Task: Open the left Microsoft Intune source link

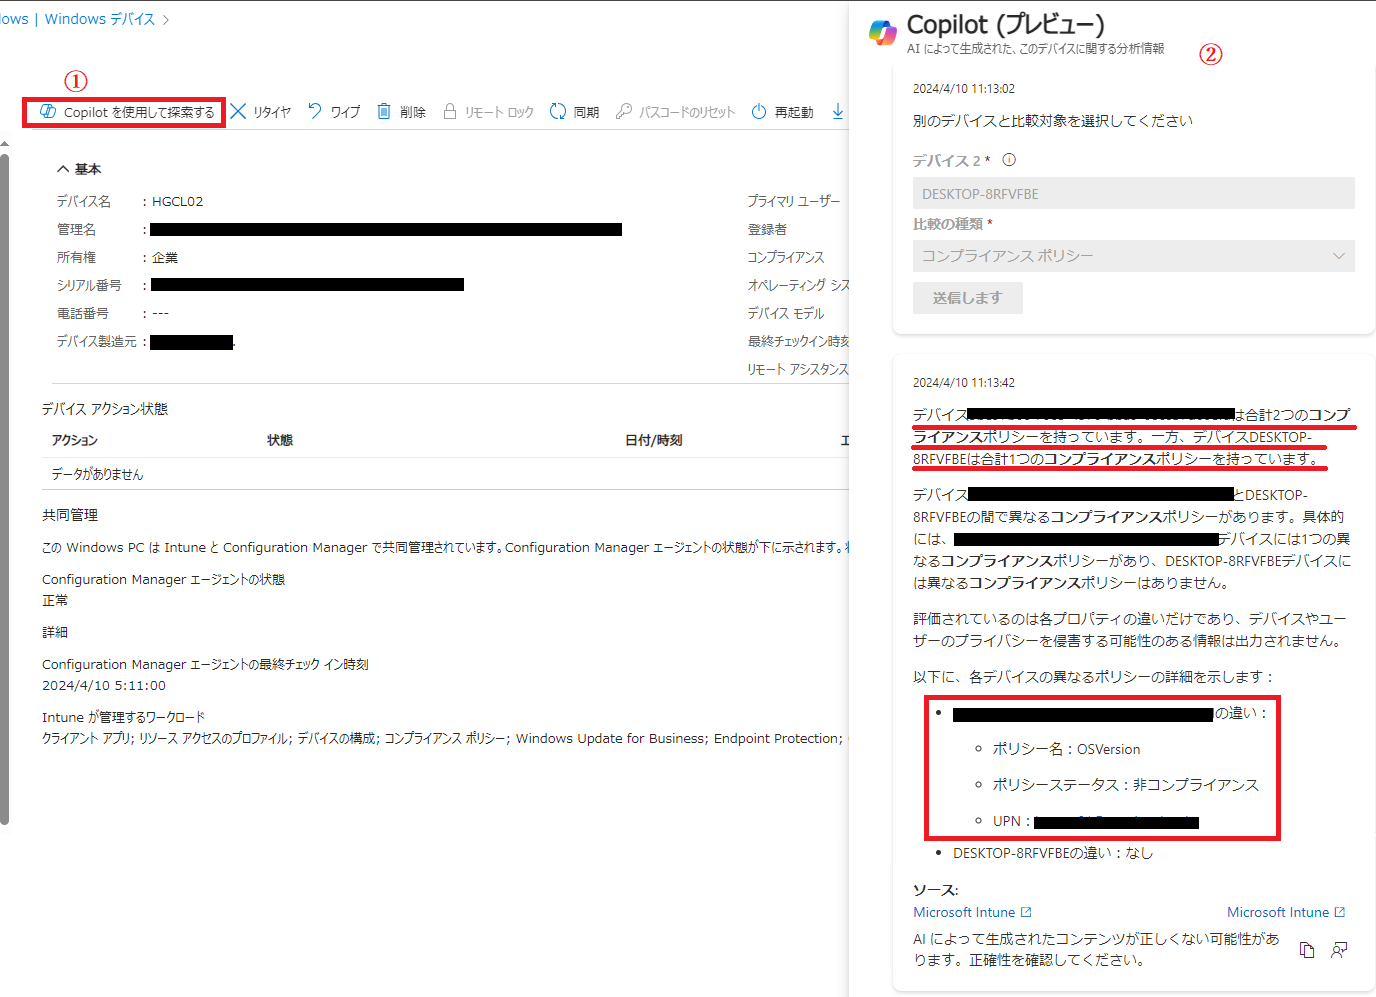Action: point(965,911)
